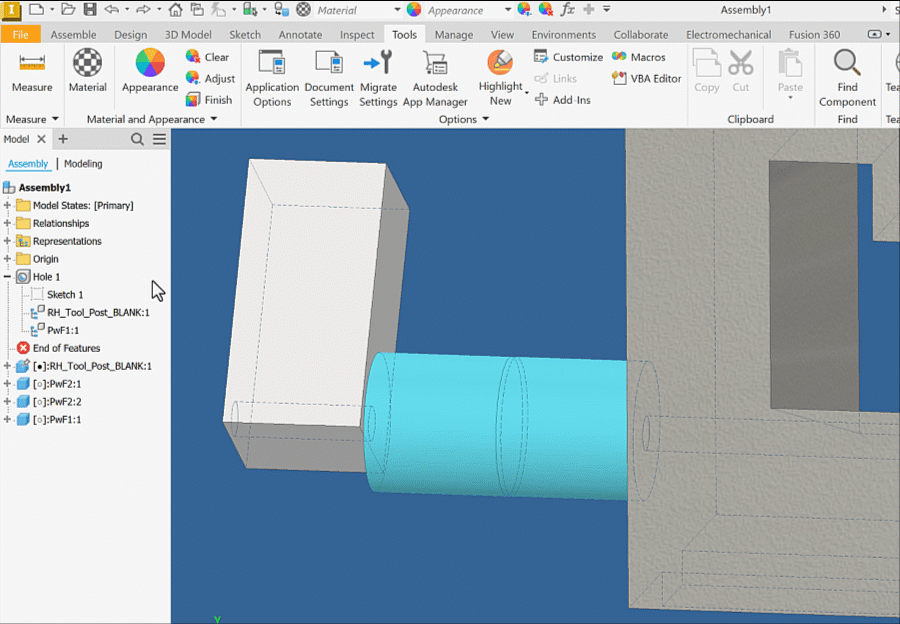
Task: Expand the Representations folder
Action: coord(7,241)
